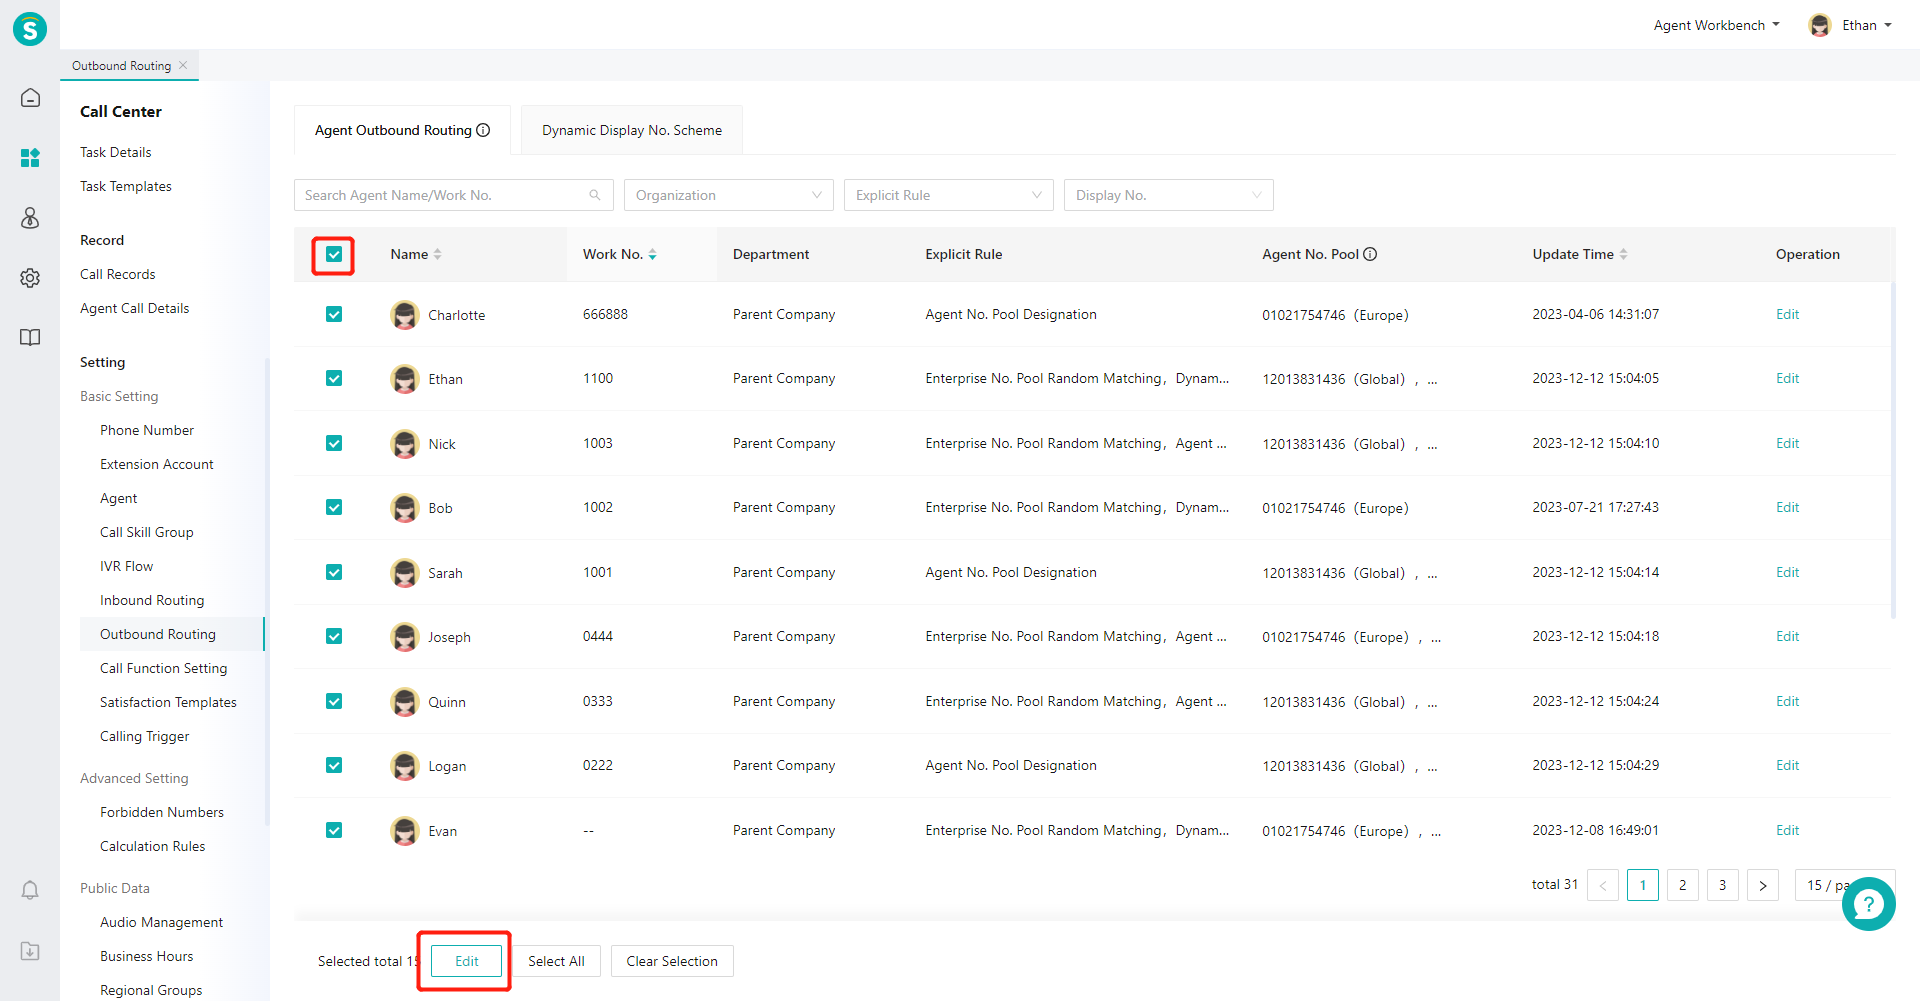Uncheck Joseph's row checkbox
Image resolution: width=1920 pixels, height=1001 pixels.
coord(334,636)
